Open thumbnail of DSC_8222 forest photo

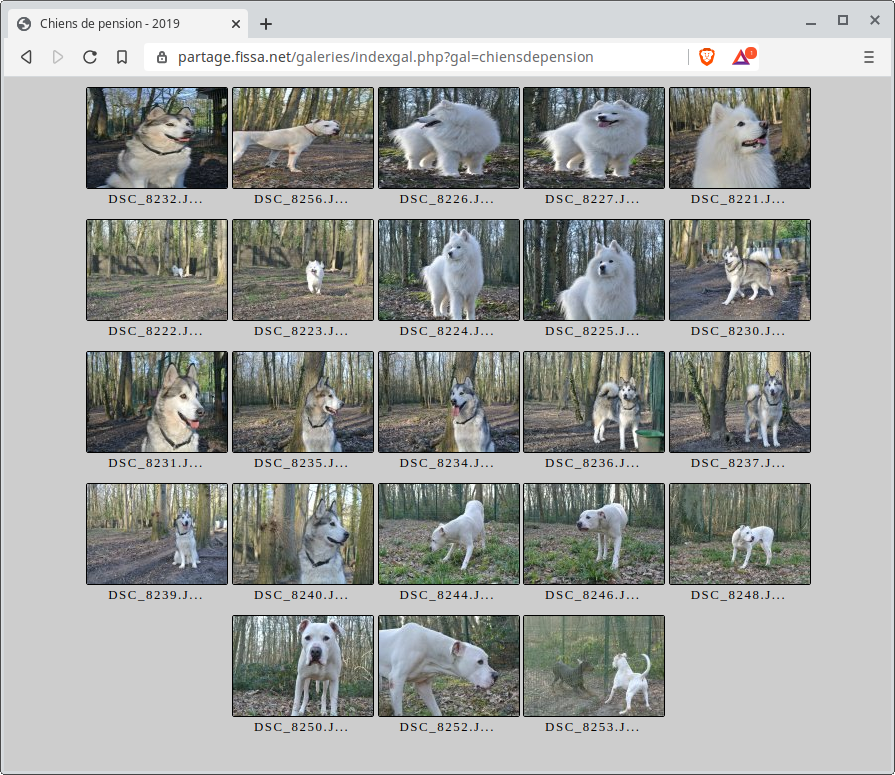pyautogui.click(x=157, y=270)
